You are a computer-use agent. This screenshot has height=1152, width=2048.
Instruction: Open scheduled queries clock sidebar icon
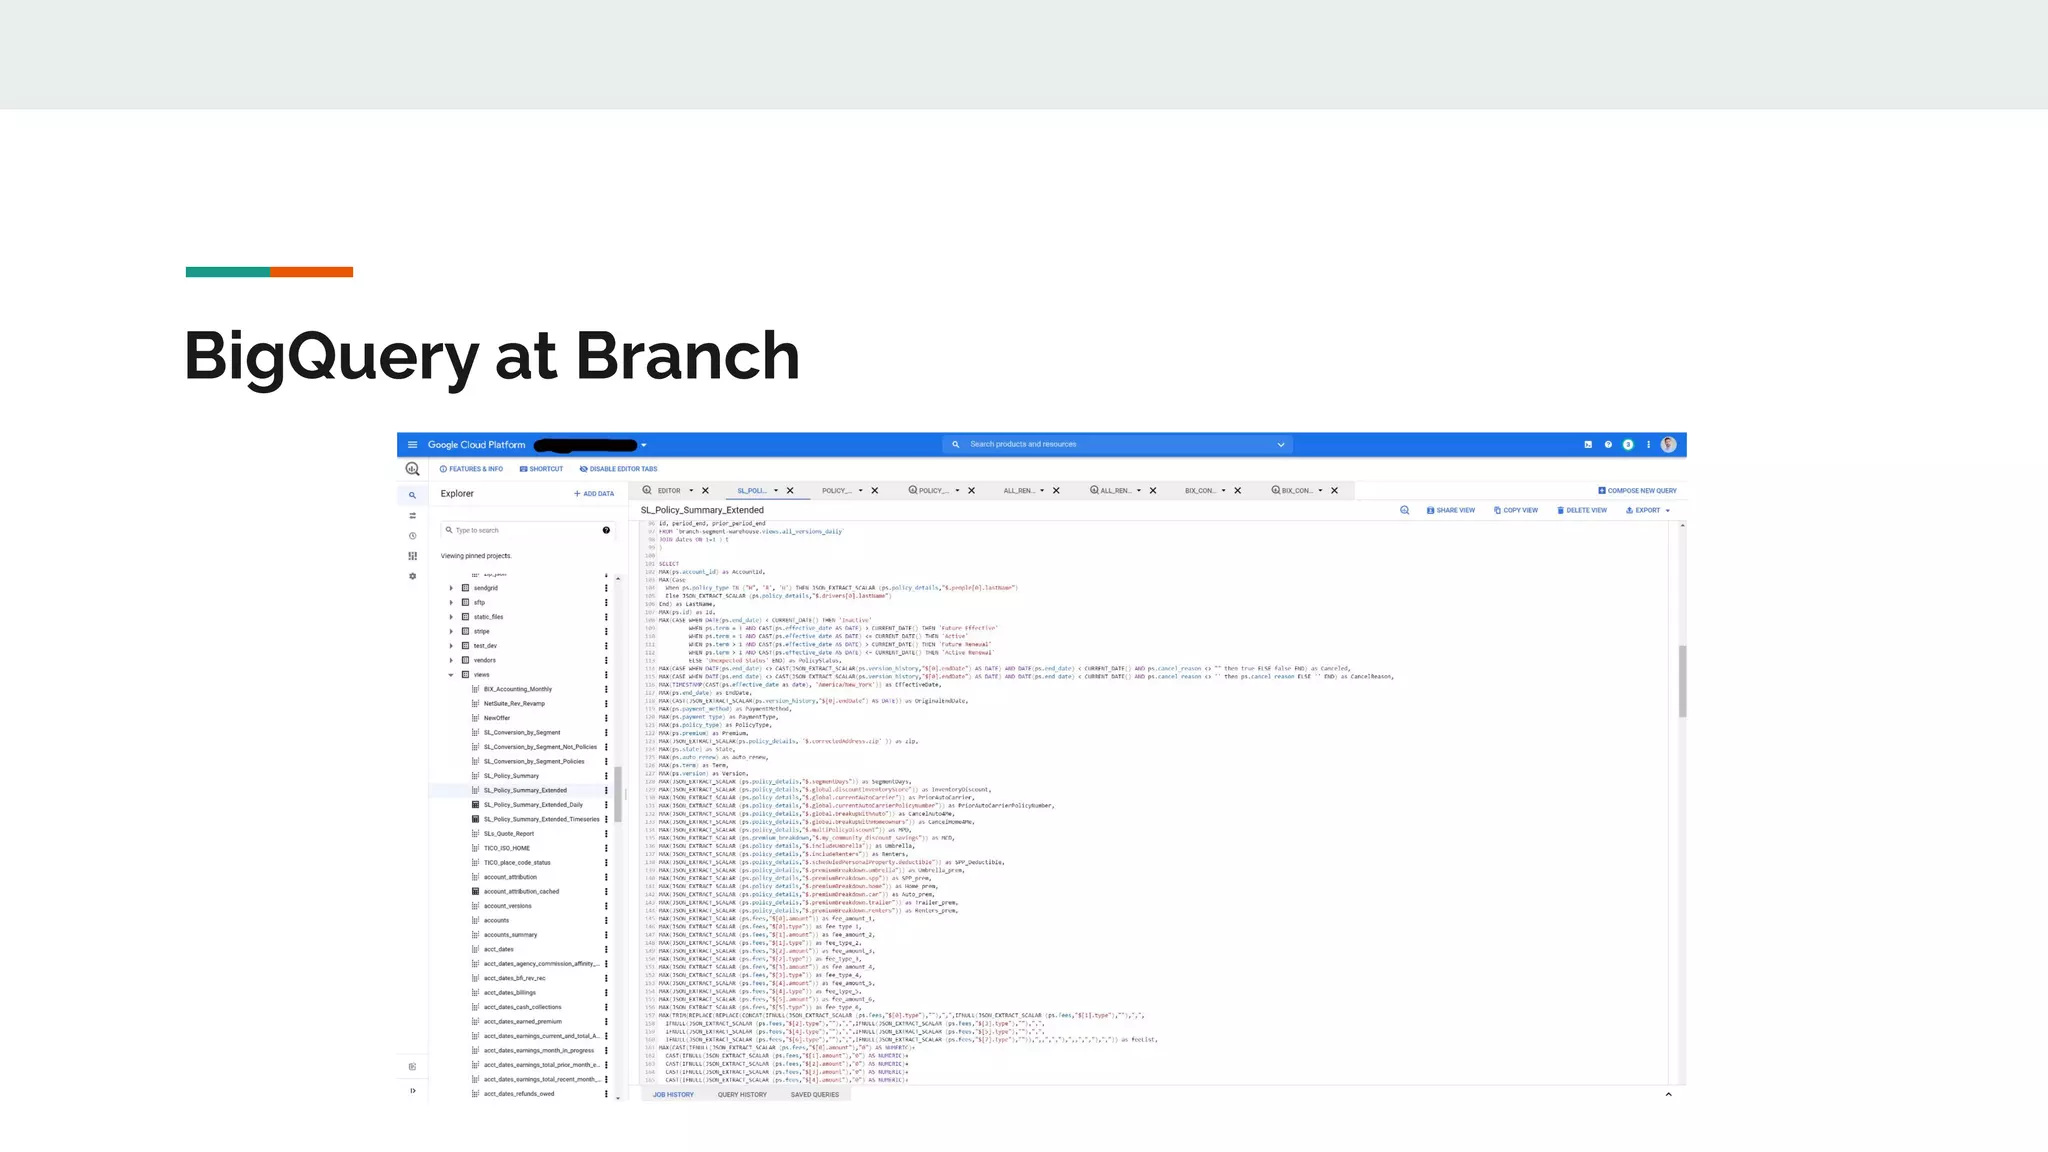point(412,536)
